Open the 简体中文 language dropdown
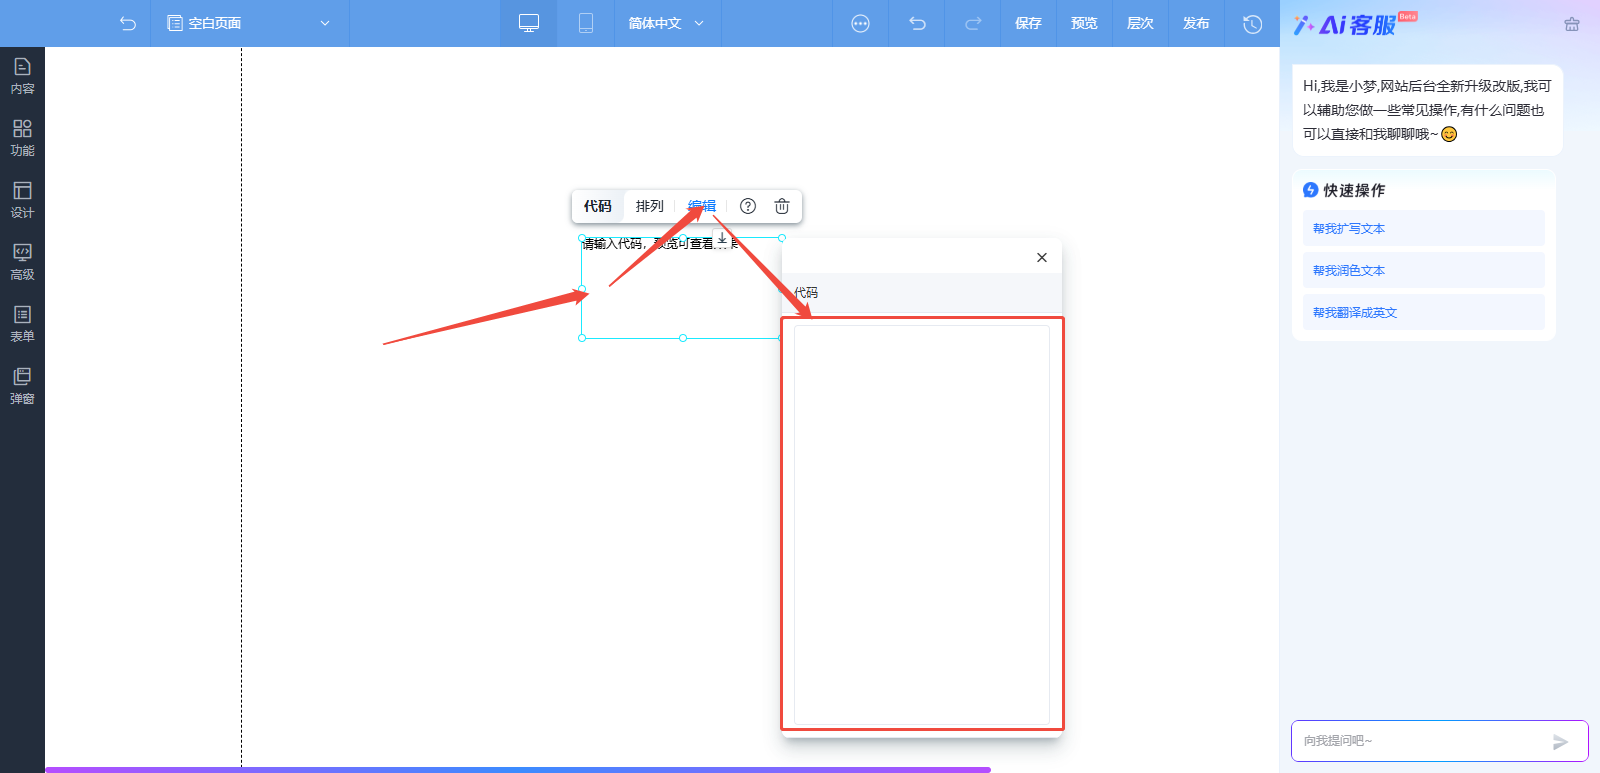 pyautogui.click(x=666, y=23)
